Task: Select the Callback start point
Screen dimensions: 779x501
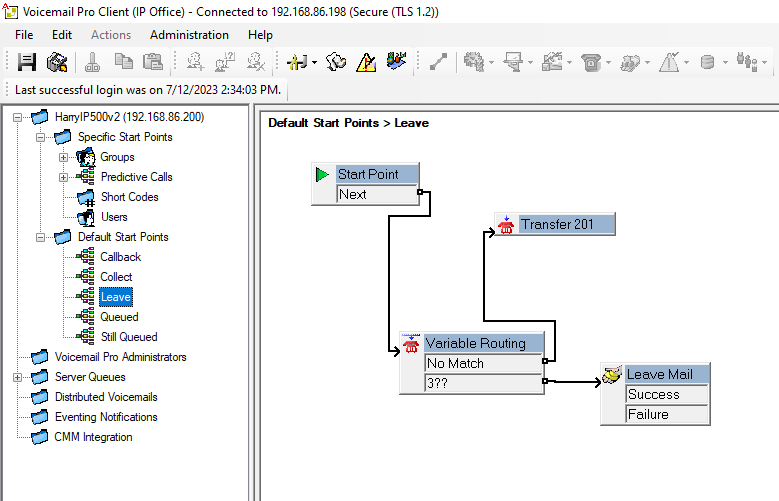Action: (121, 257)
